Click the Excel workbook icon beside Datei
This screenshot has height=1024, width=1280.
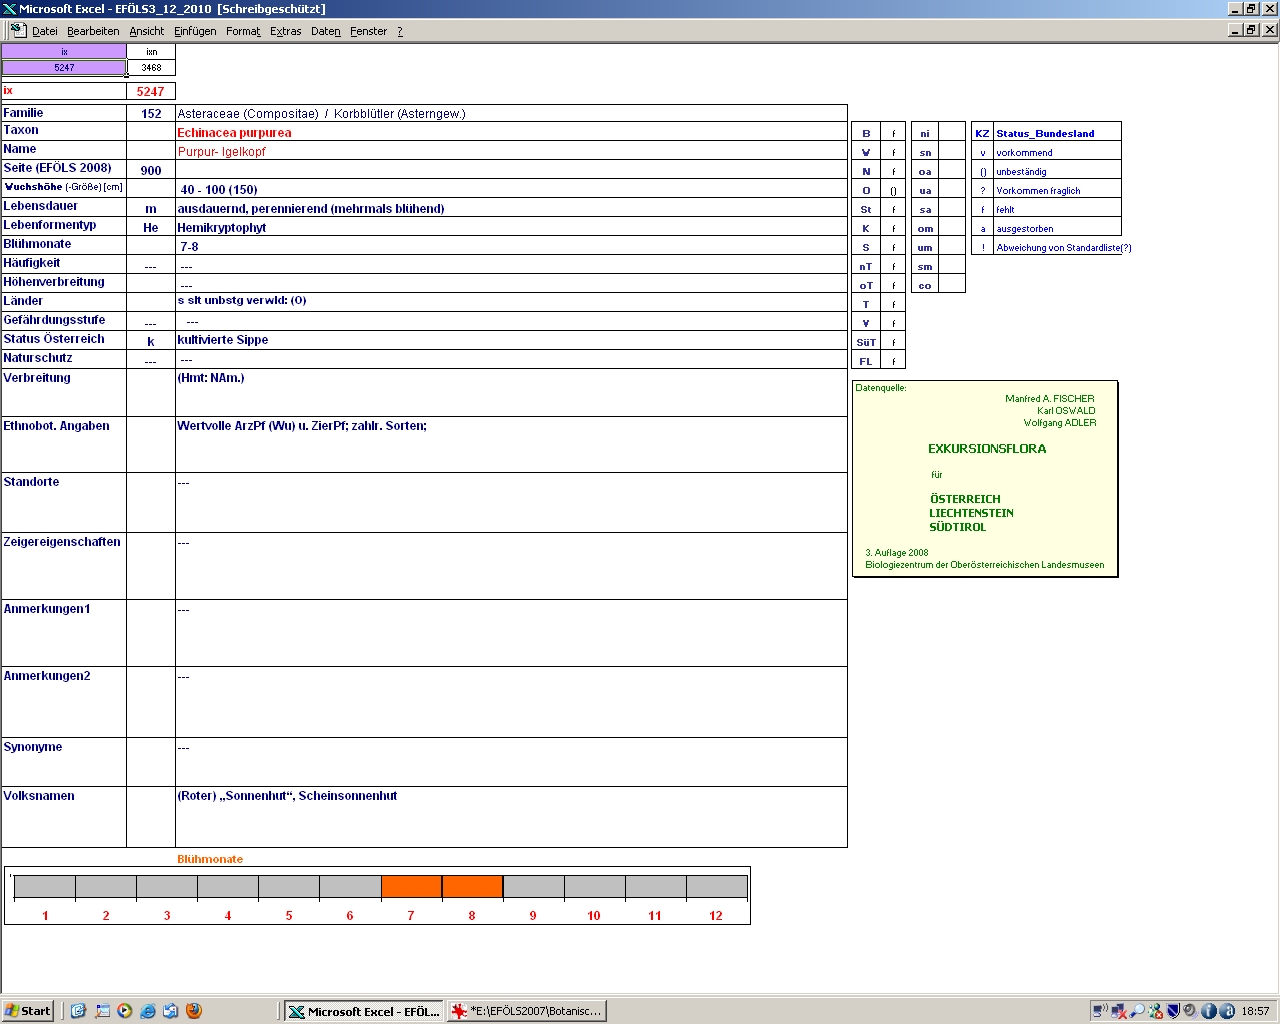coord(17,30)
